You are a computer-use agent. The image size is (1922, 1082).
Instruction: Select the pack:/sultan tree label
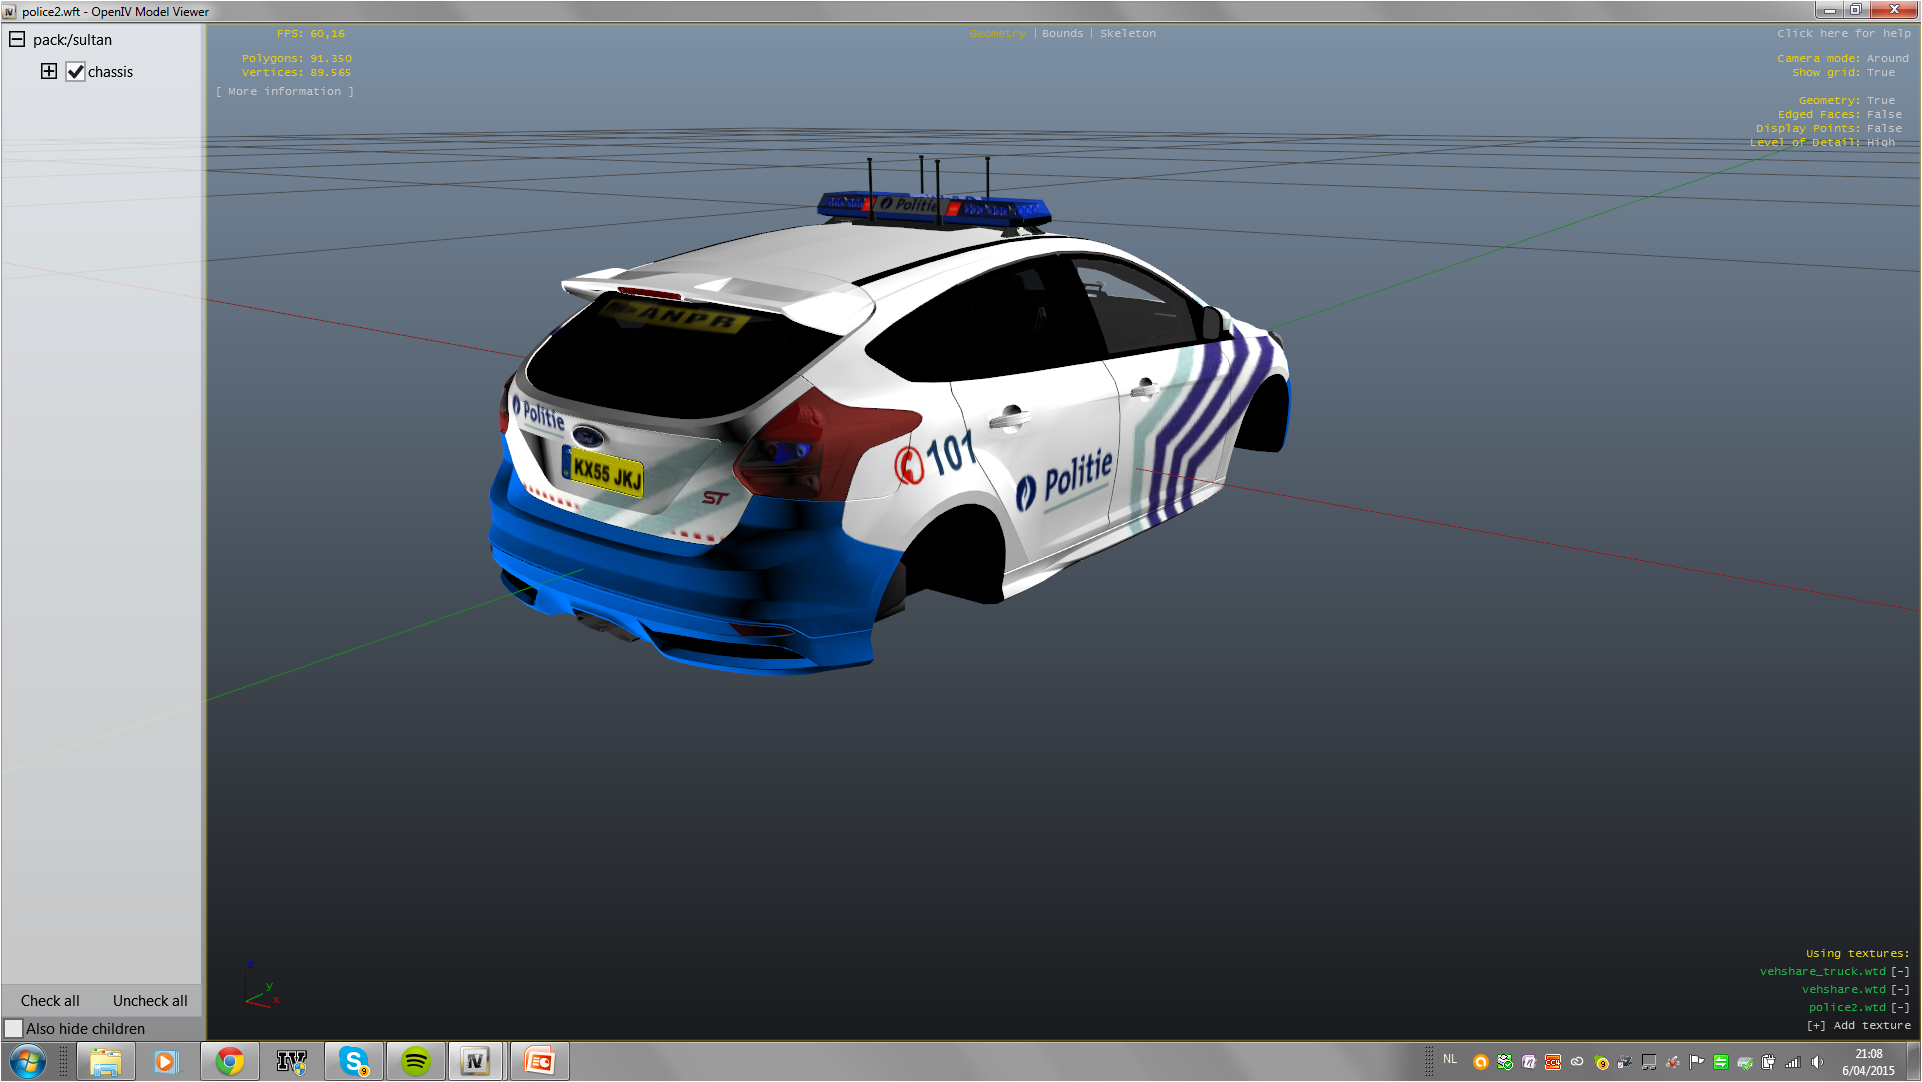click(x=72, y=40)
